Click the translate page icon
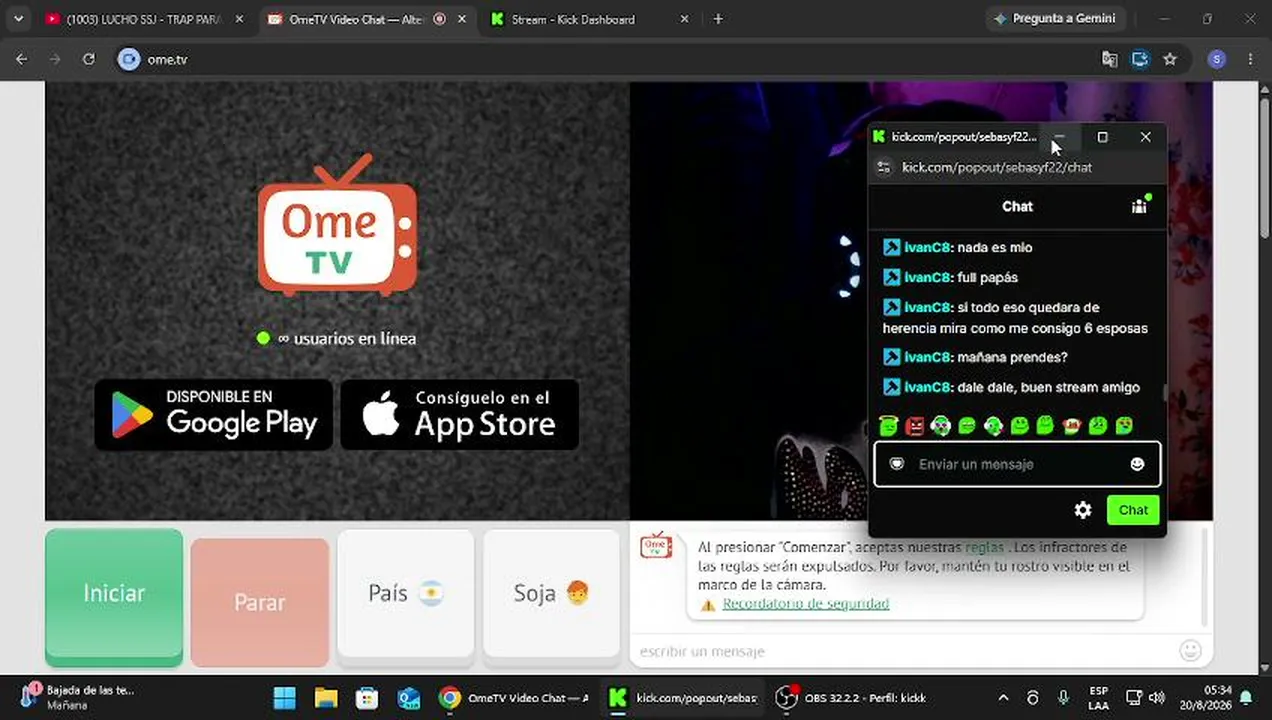1272x720 pixels. click(1110, 59)
